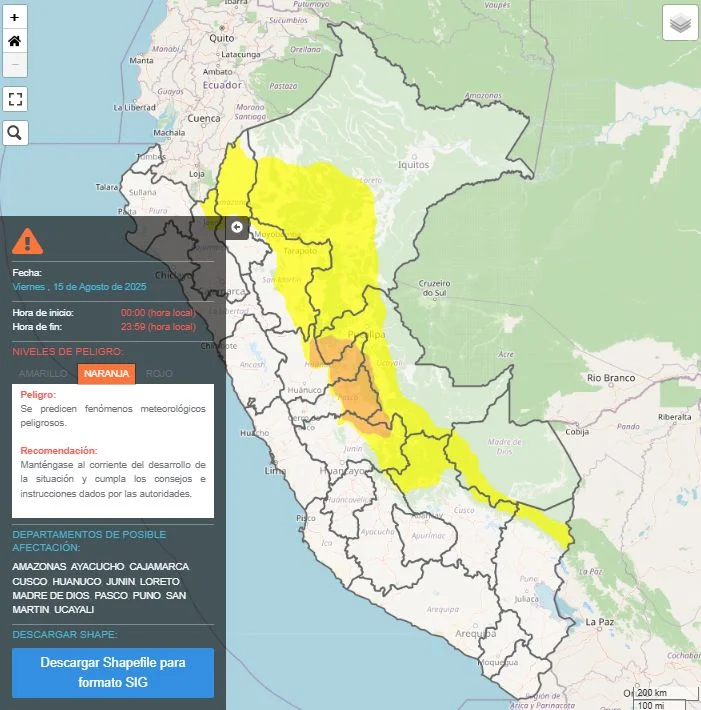This screenshot has height=710, width=701.
Task: Click the date Viernes, 15 de Agosto de 2025
Action: click(79, 287)
